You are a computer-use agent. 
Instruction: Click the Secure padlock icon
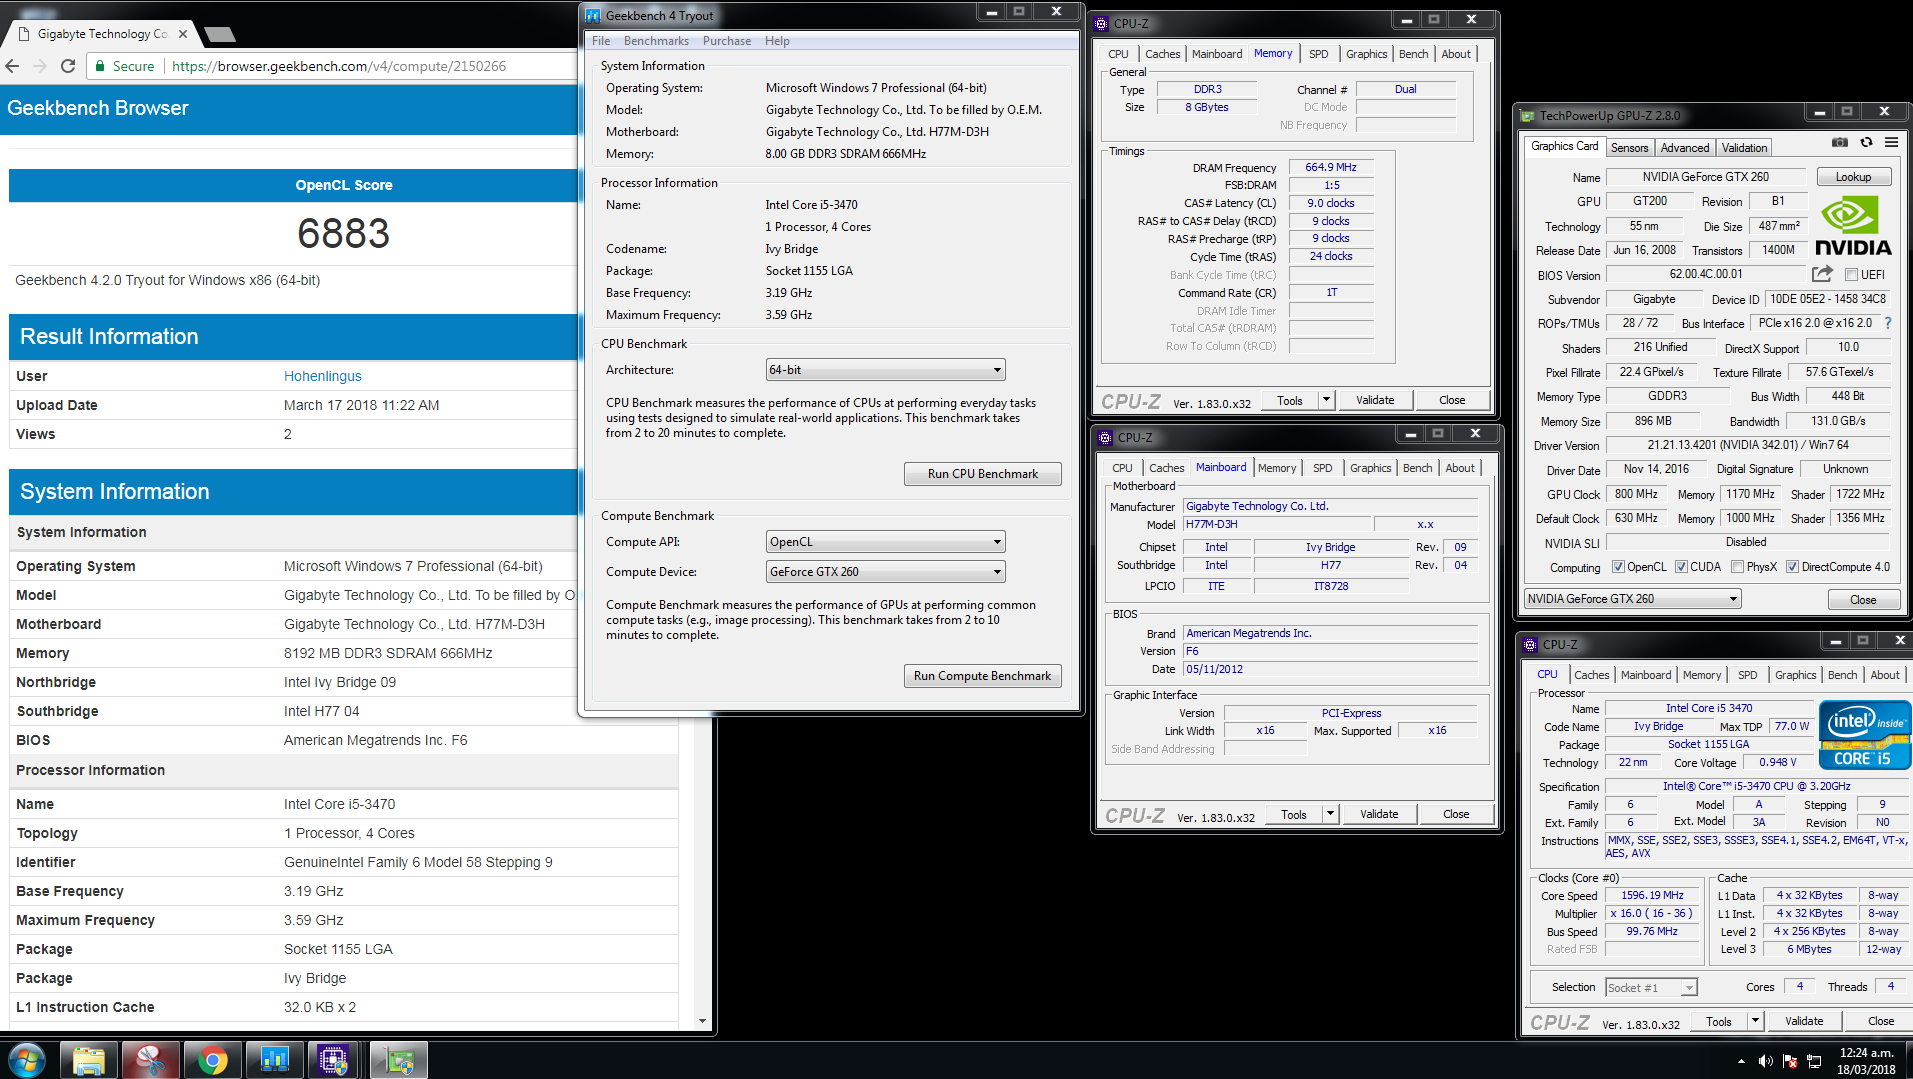pyautogui.click(x=100, y=66)
